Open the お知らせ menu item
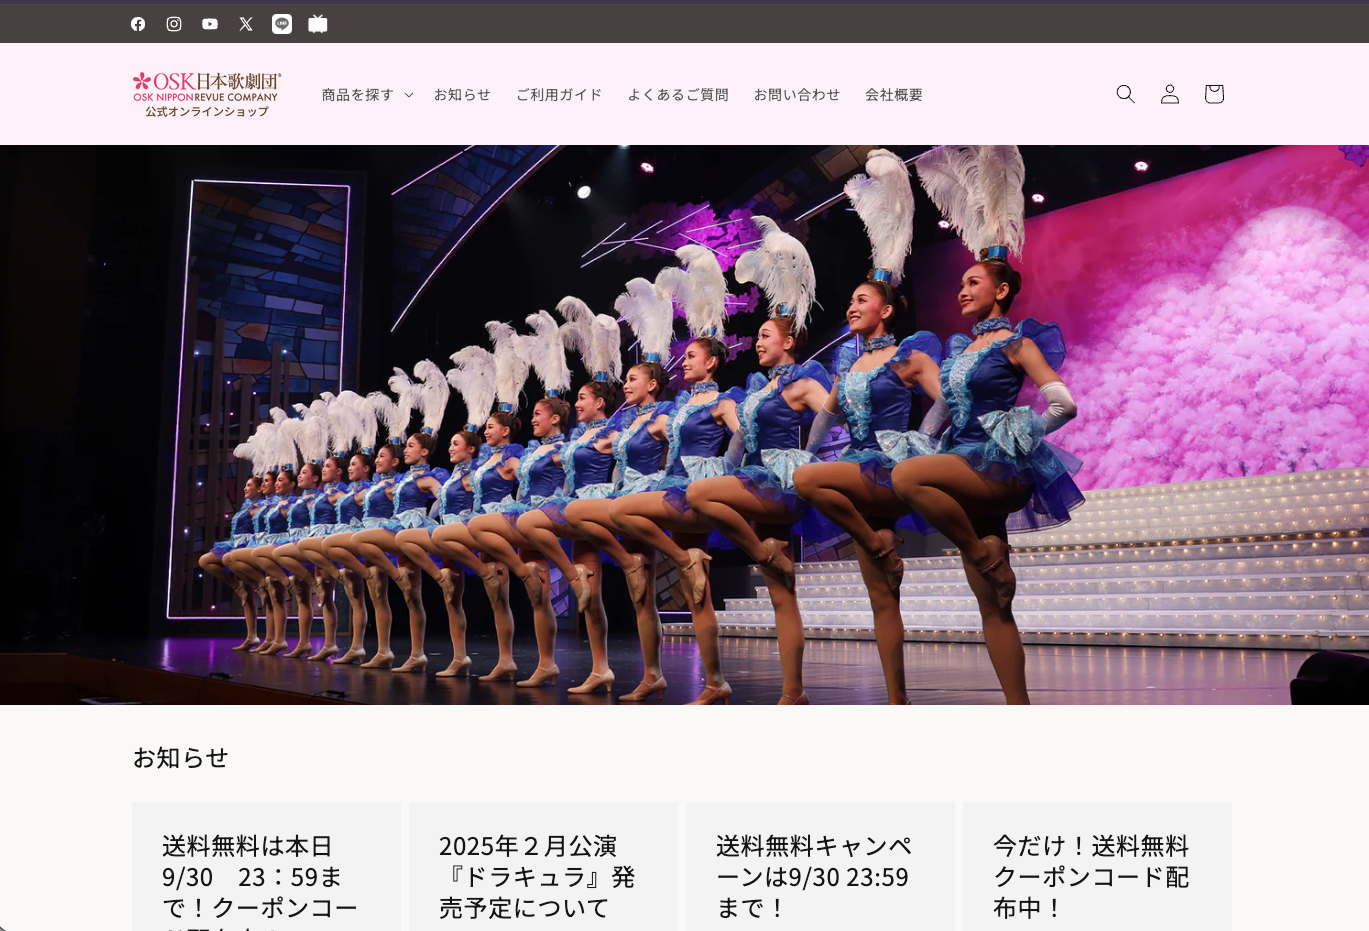 coord(462,95)
